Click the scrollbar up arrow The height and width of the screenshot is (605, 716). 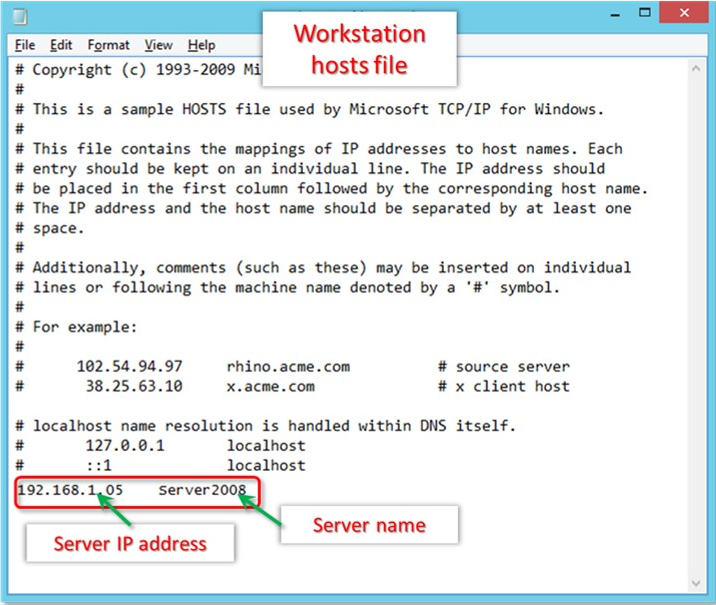tap(696, 69)
